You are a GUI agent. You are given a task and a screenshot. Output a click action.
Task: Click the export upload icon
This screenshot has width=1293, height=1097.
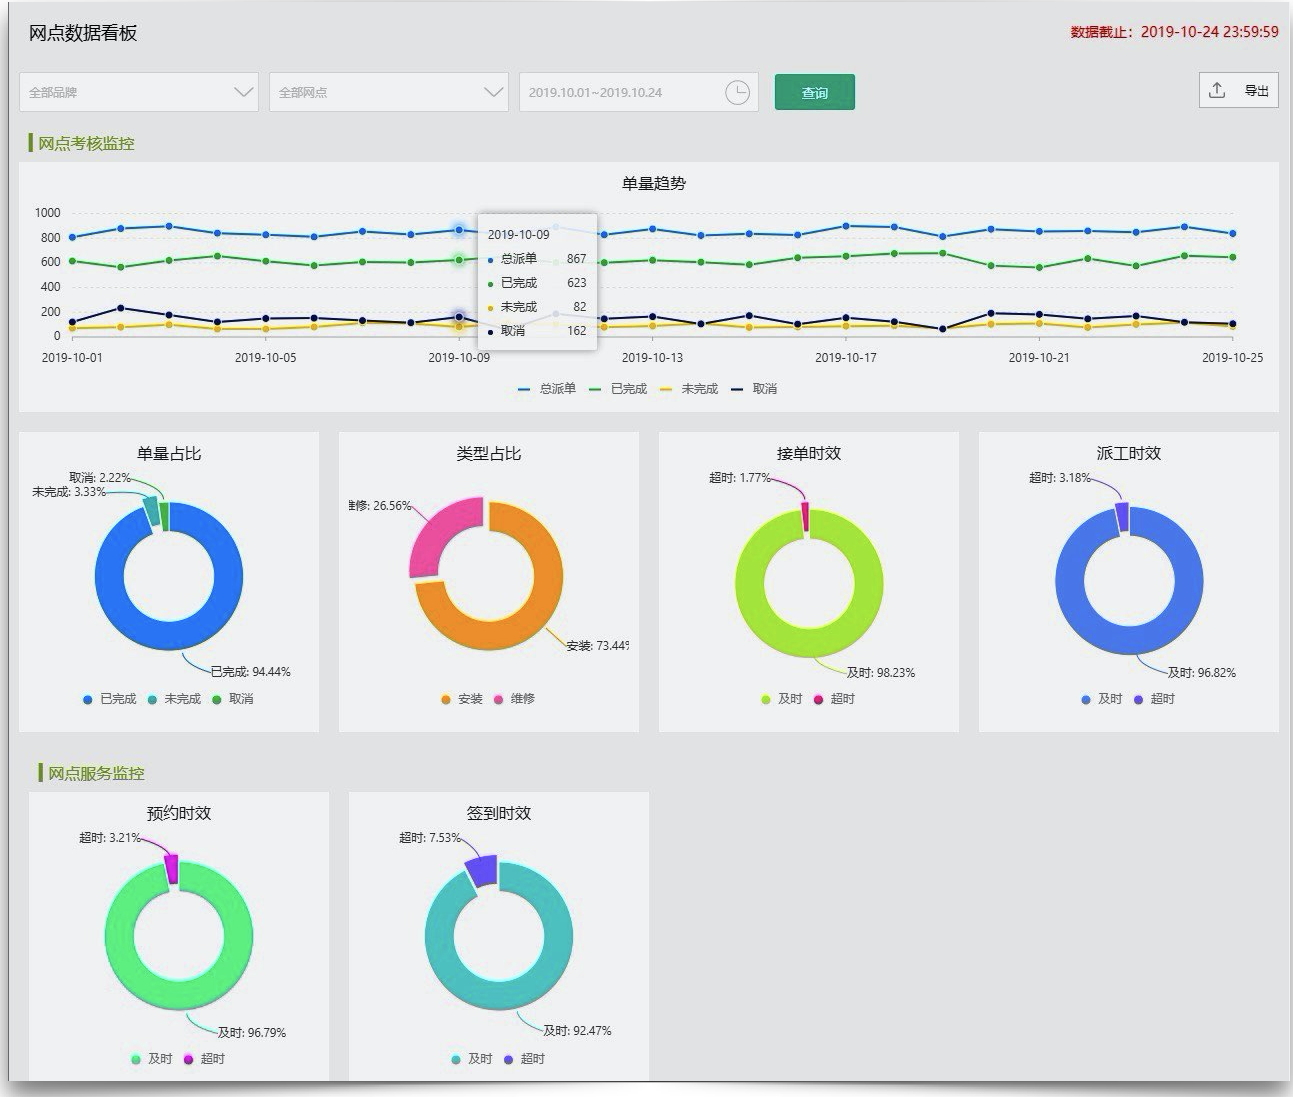tap(1217, 90)
